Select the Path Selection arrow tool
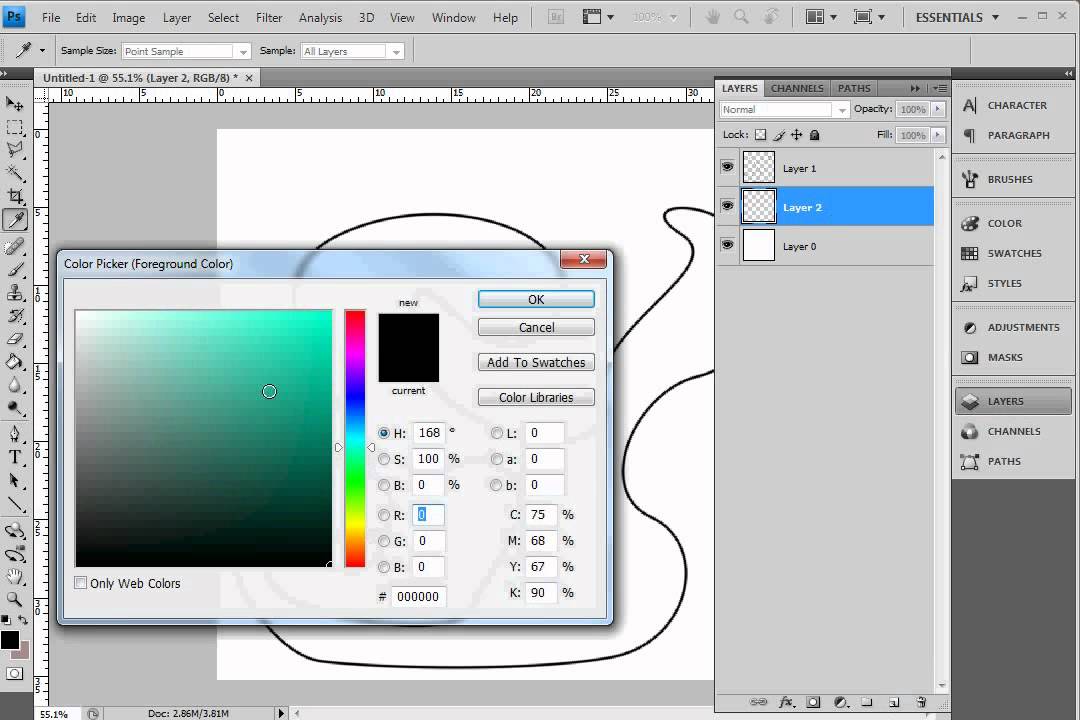1080x720 pixels. coord(14,480)
